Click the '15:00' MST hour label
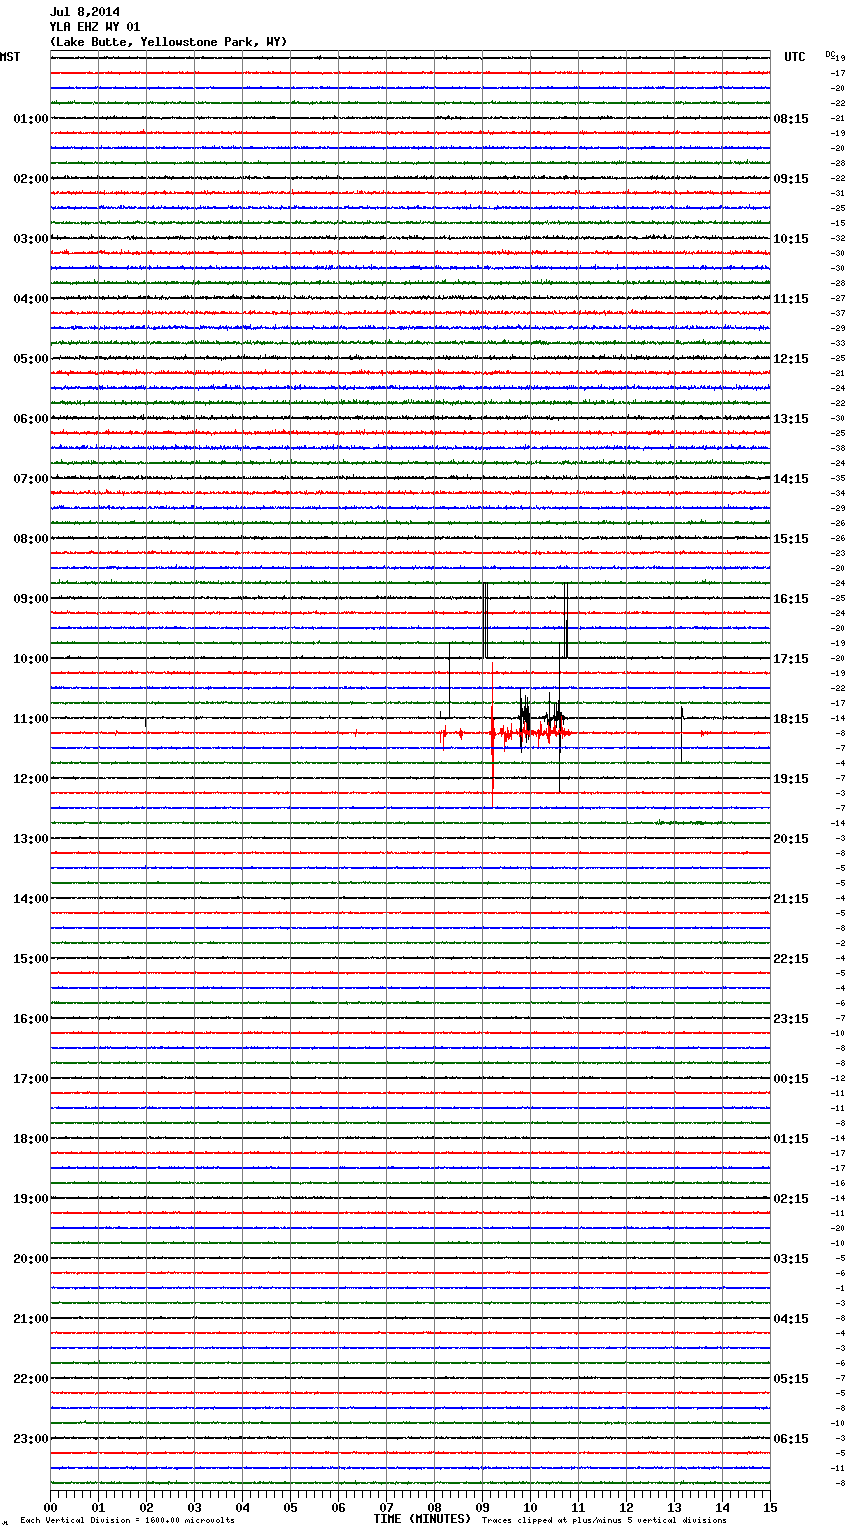This screenshot has width=850, height=1534. [x=31, y=959]
